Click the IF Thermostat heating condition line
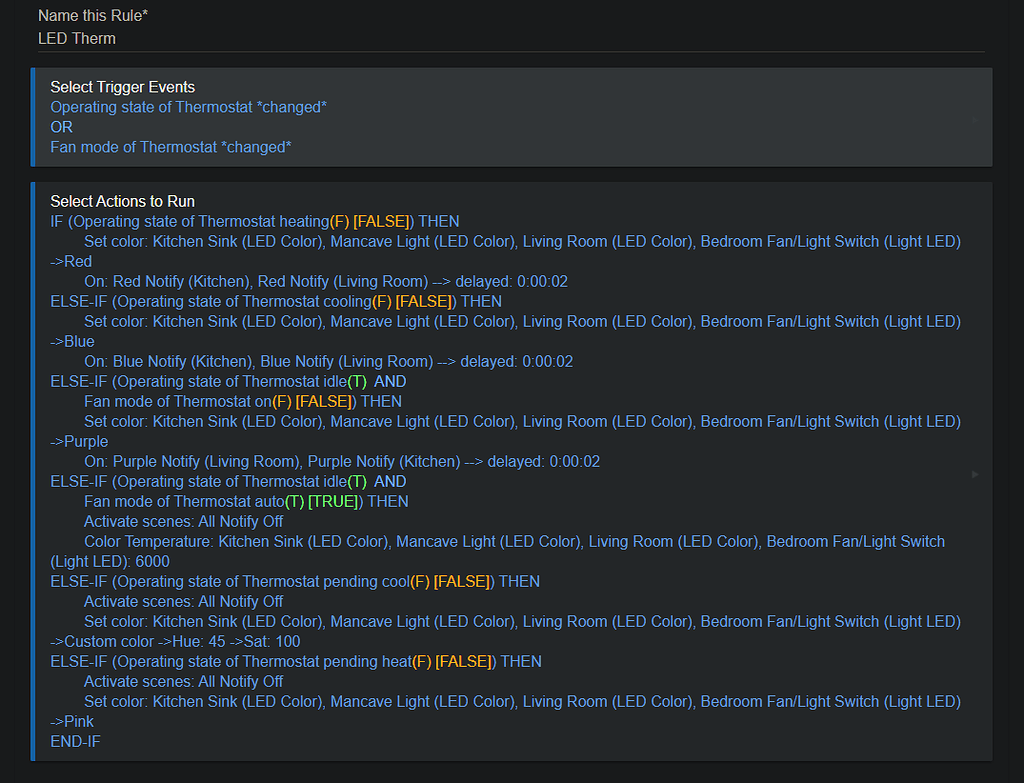1024x783 pixels. pyautogui.click(x=254, y=221)
